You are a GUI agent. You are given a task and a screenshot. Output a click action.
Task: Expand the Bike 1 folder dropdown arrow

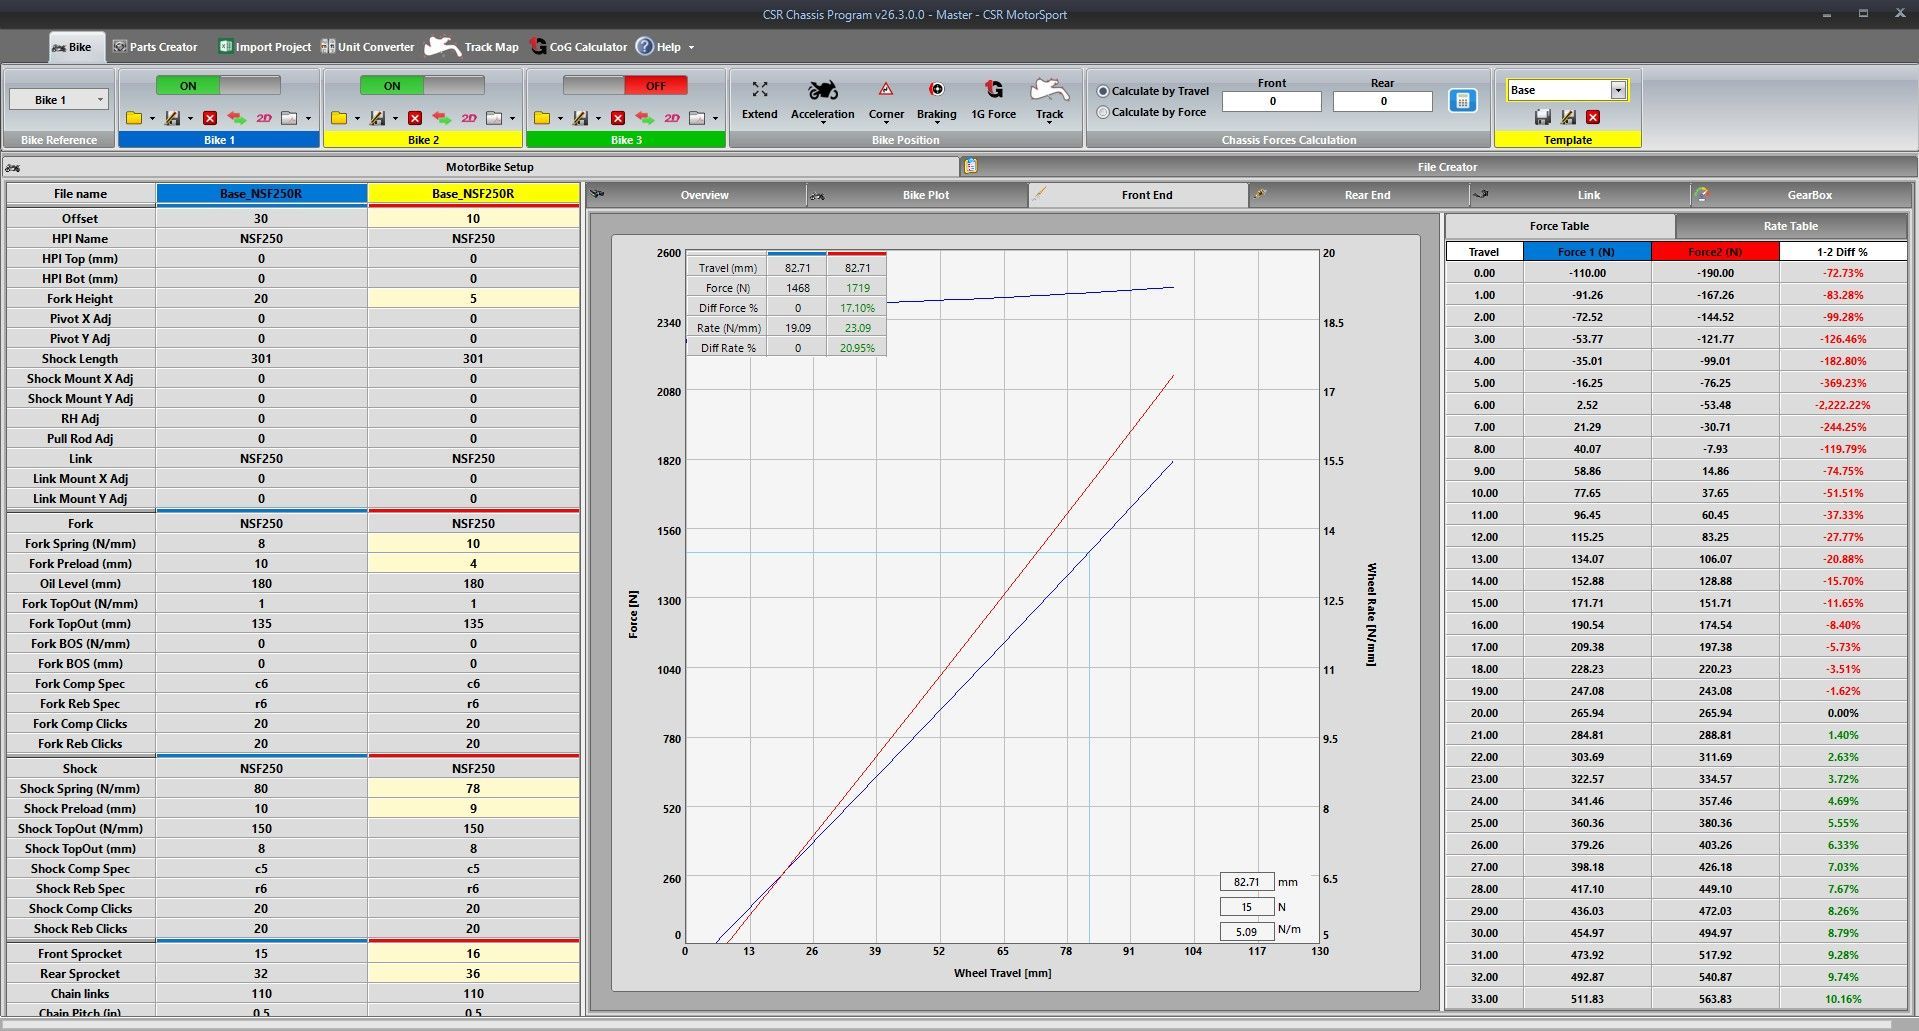152,119
